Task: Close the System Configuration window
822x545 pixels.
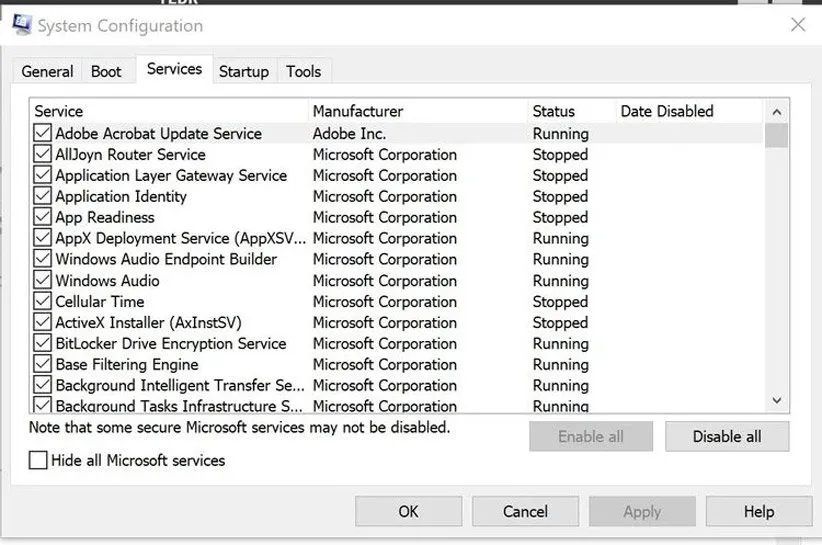Action: click(797, 25)
